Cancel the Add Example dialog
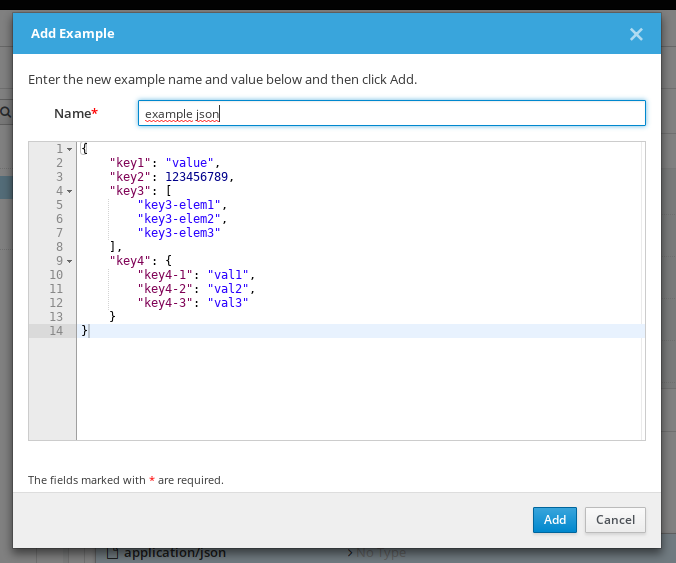 coord(615,520)
